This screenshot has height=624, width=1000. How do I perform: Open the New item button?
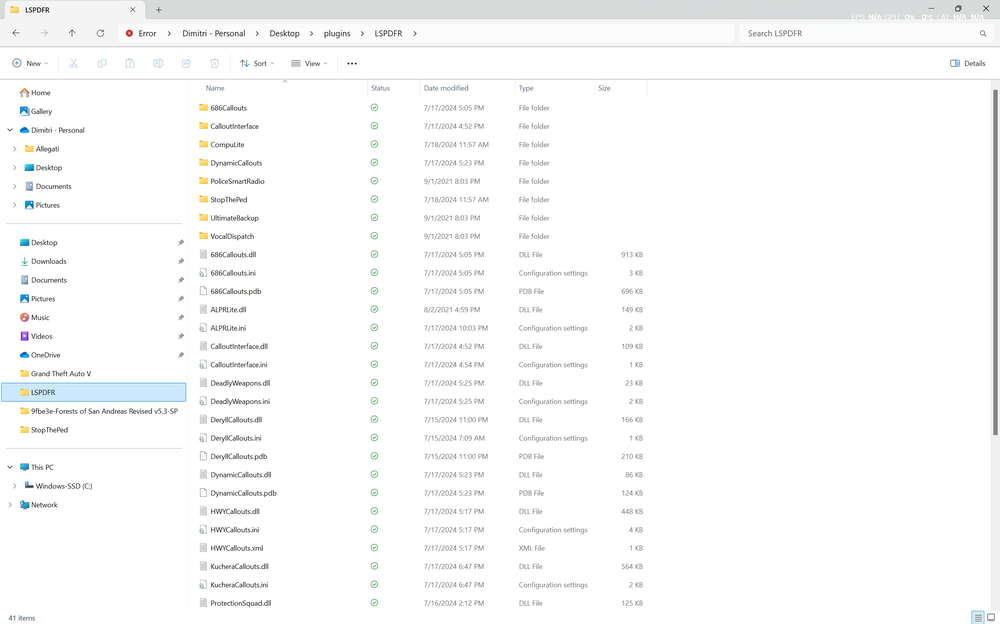pos(29,62)
